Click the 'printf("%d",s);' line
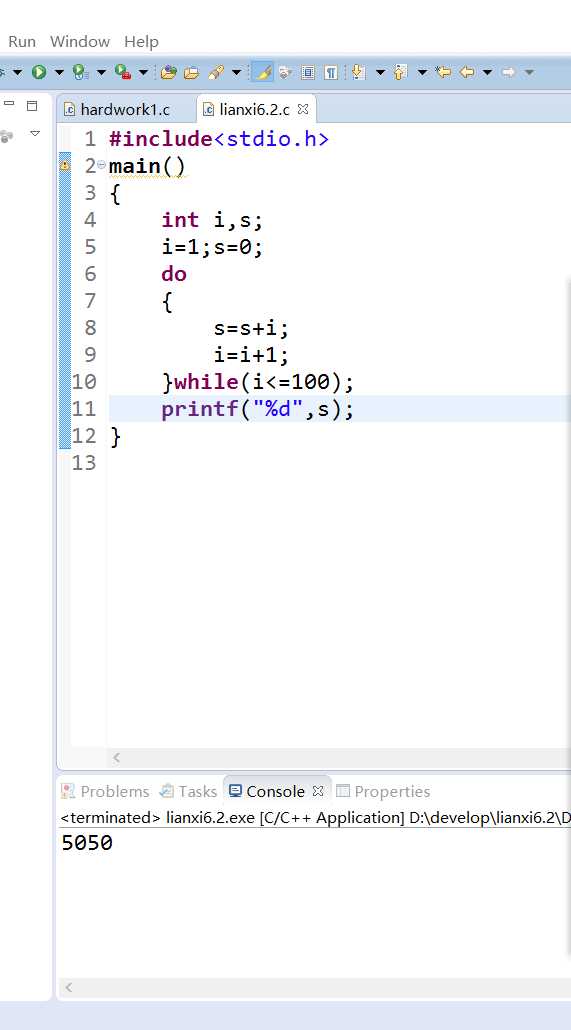 [258, 409]
